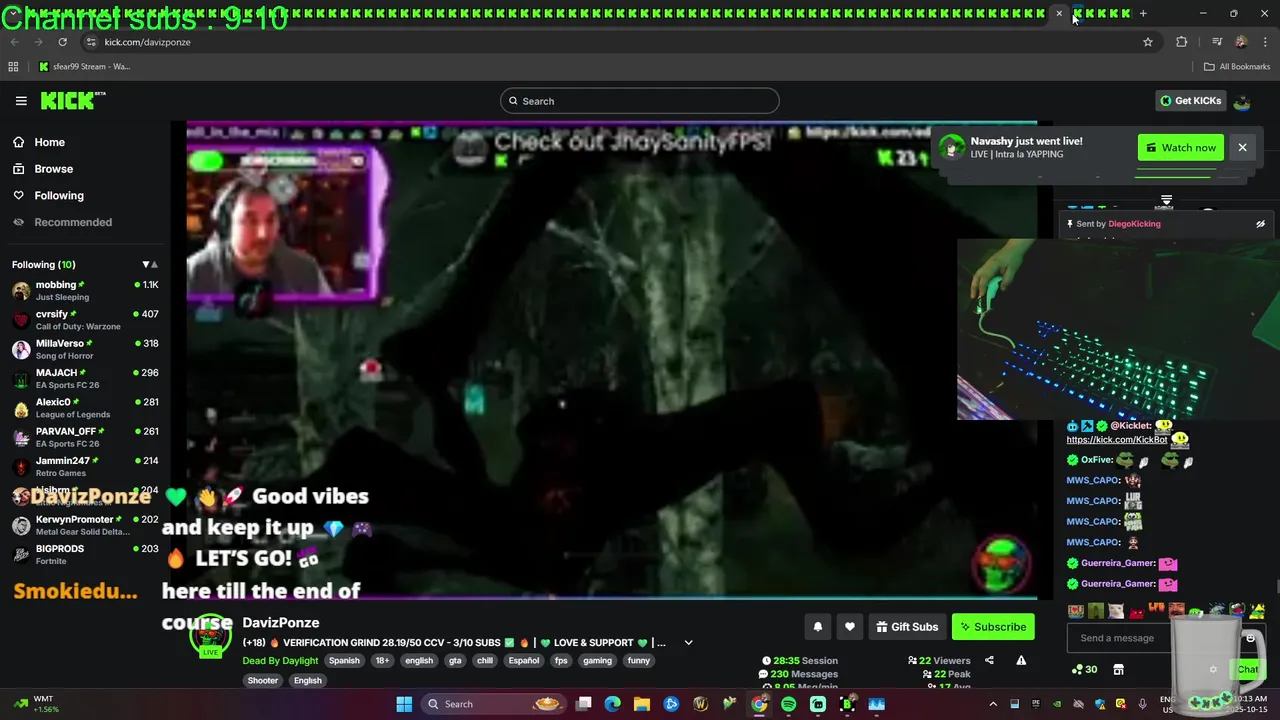This screenshot has width=1280, height=720.
Task: Open Chrome apps grid icon
Action: coord(13,67)
